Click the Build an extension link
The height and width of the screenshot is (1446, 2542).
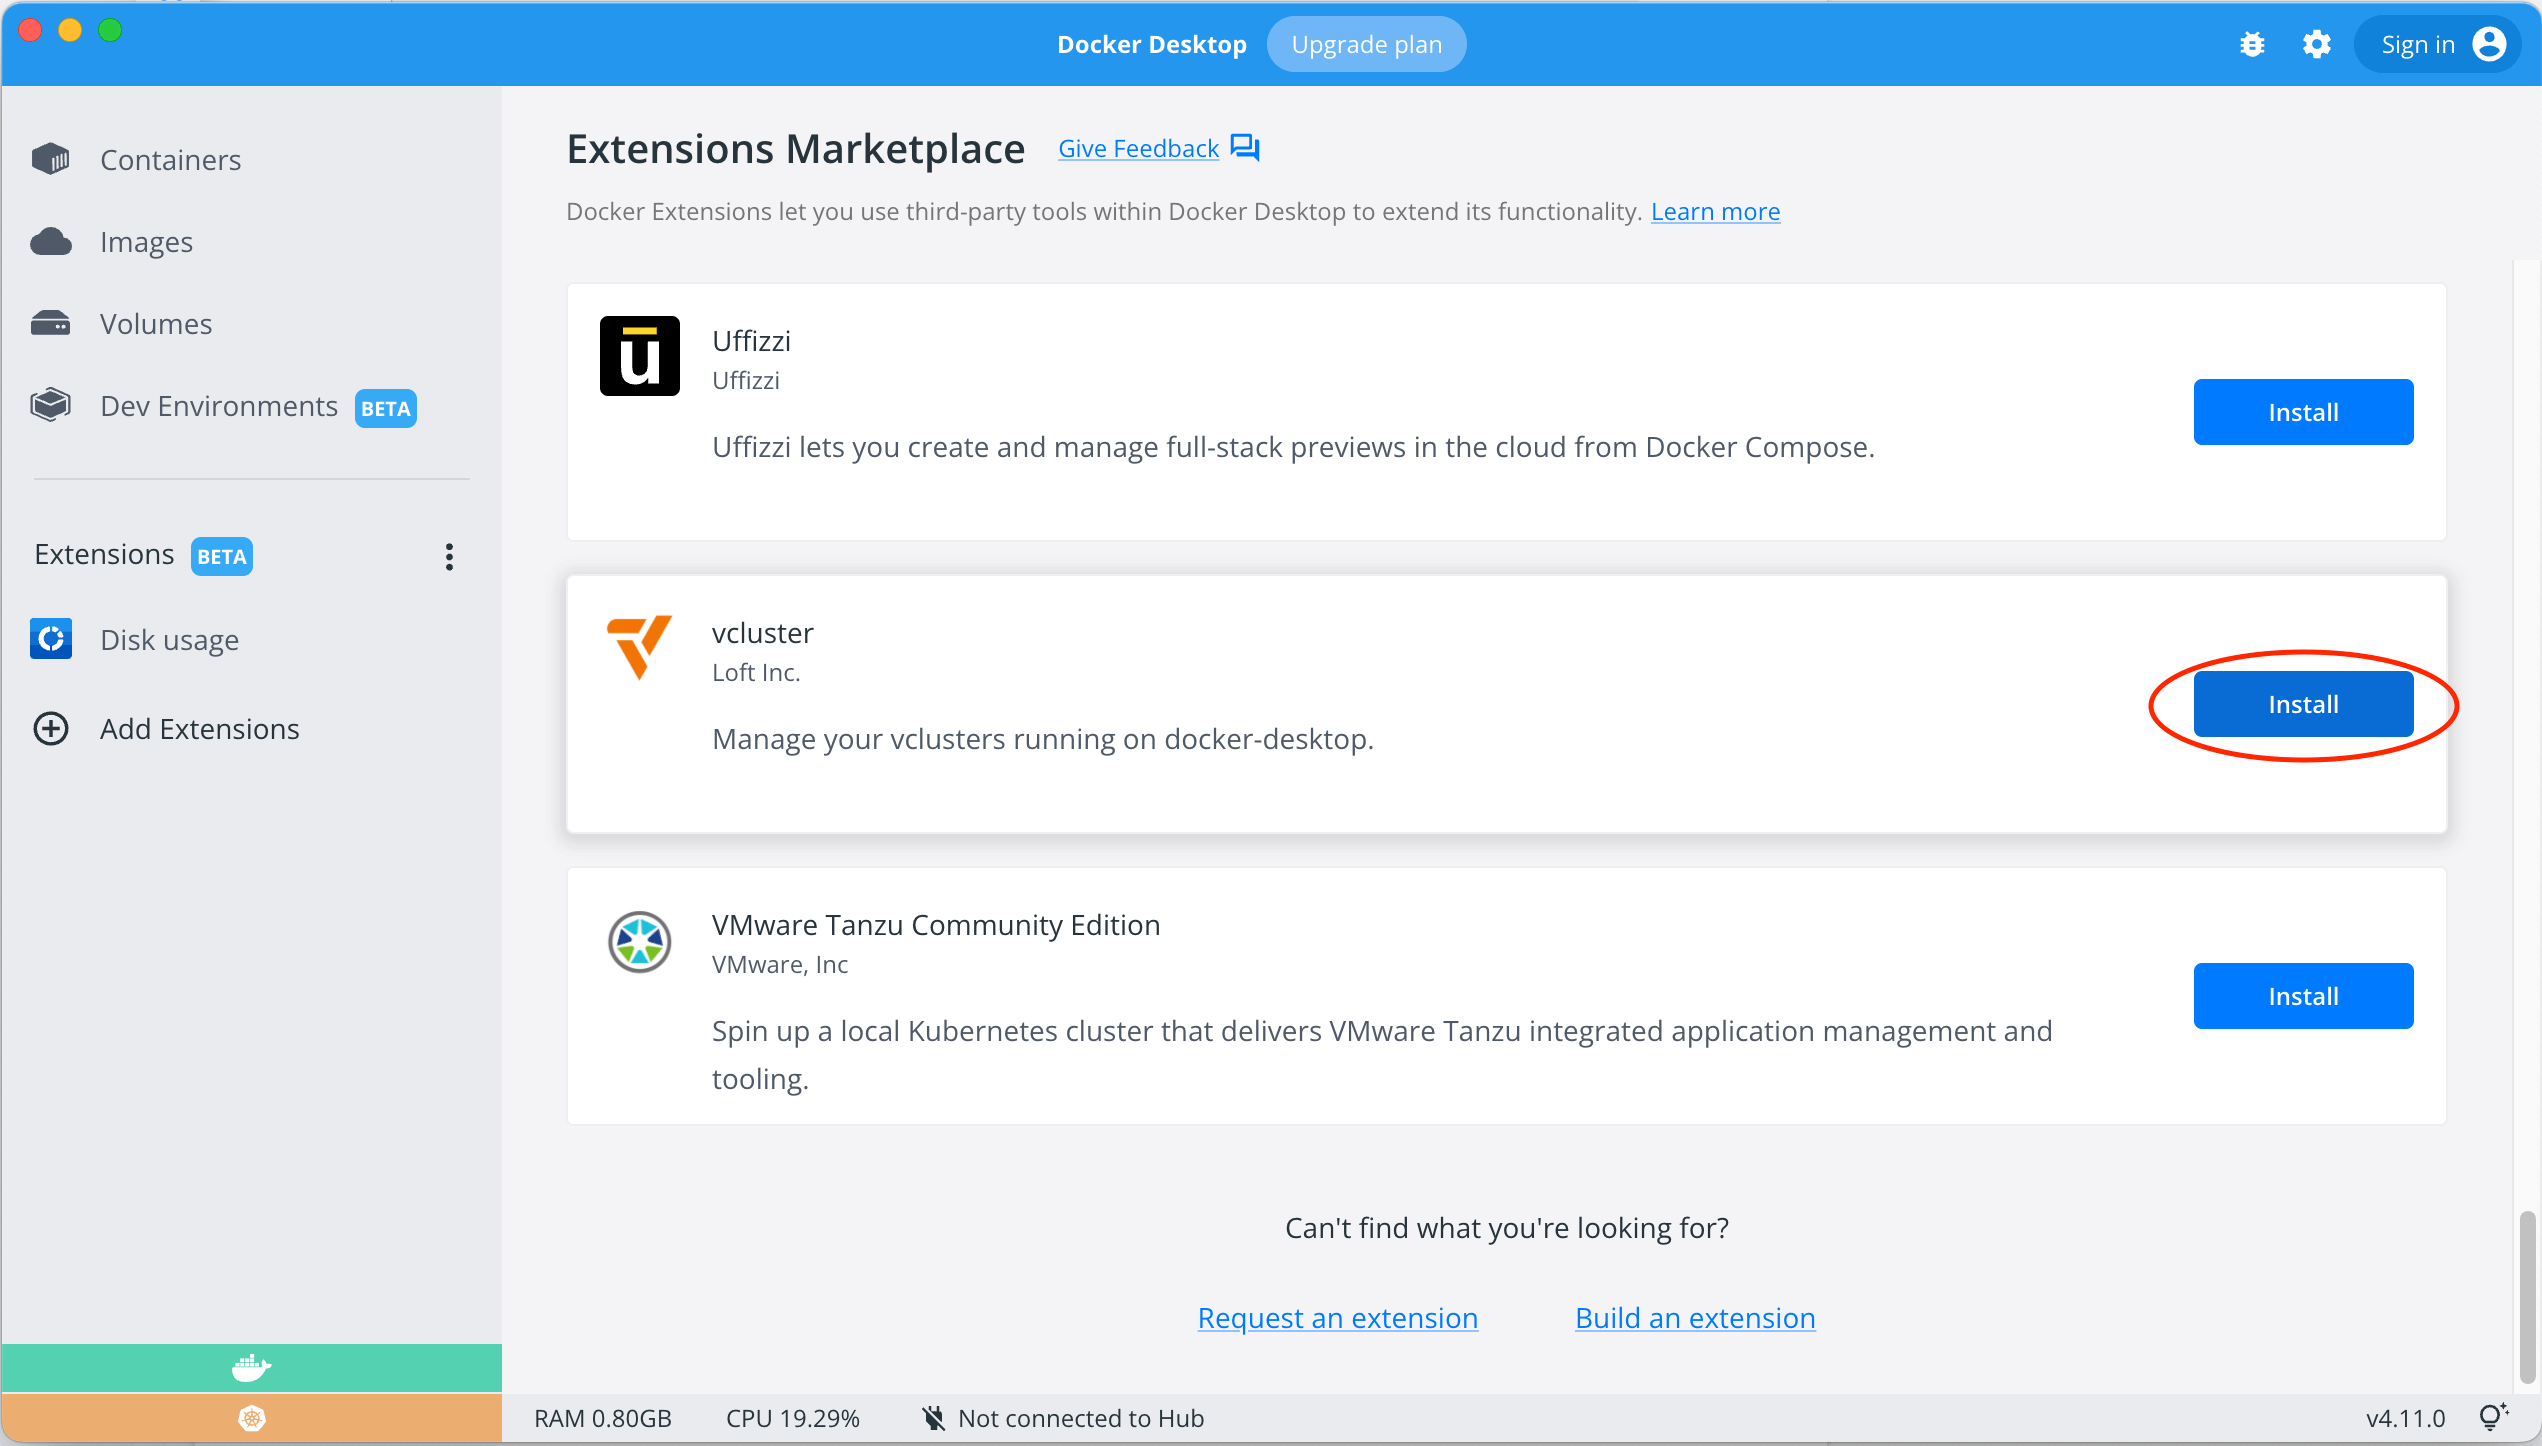pos(1694,1317)
